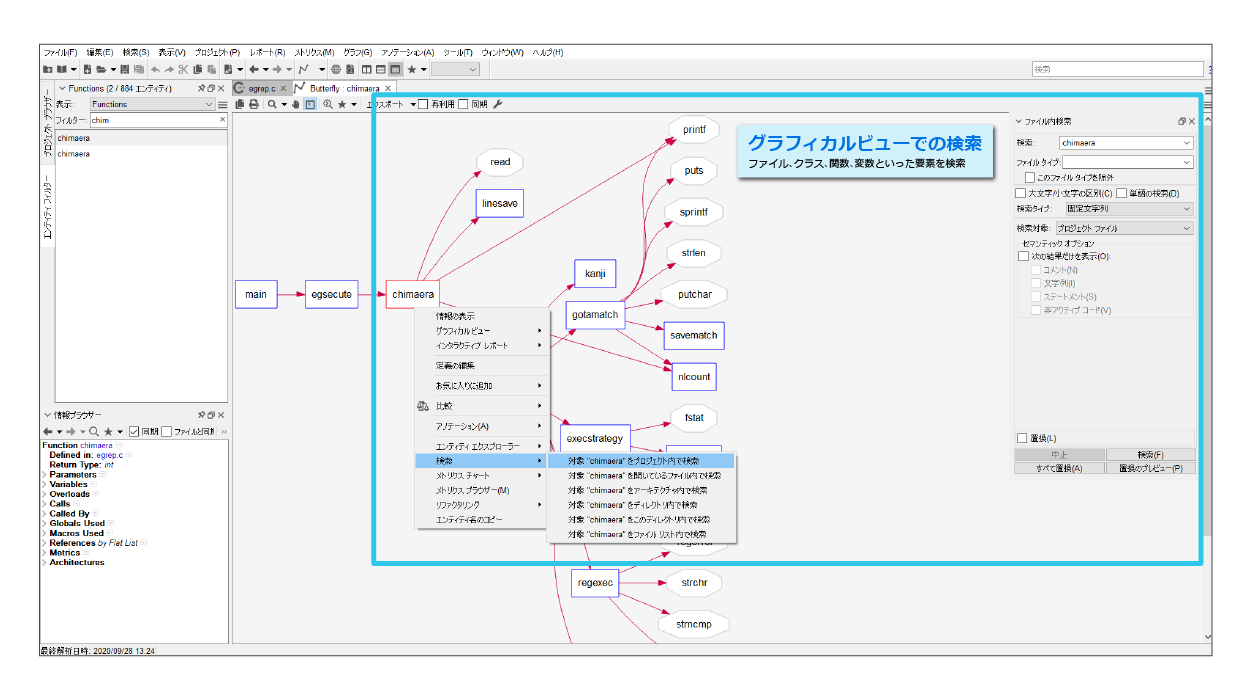Click the main node in the graph

256,294
